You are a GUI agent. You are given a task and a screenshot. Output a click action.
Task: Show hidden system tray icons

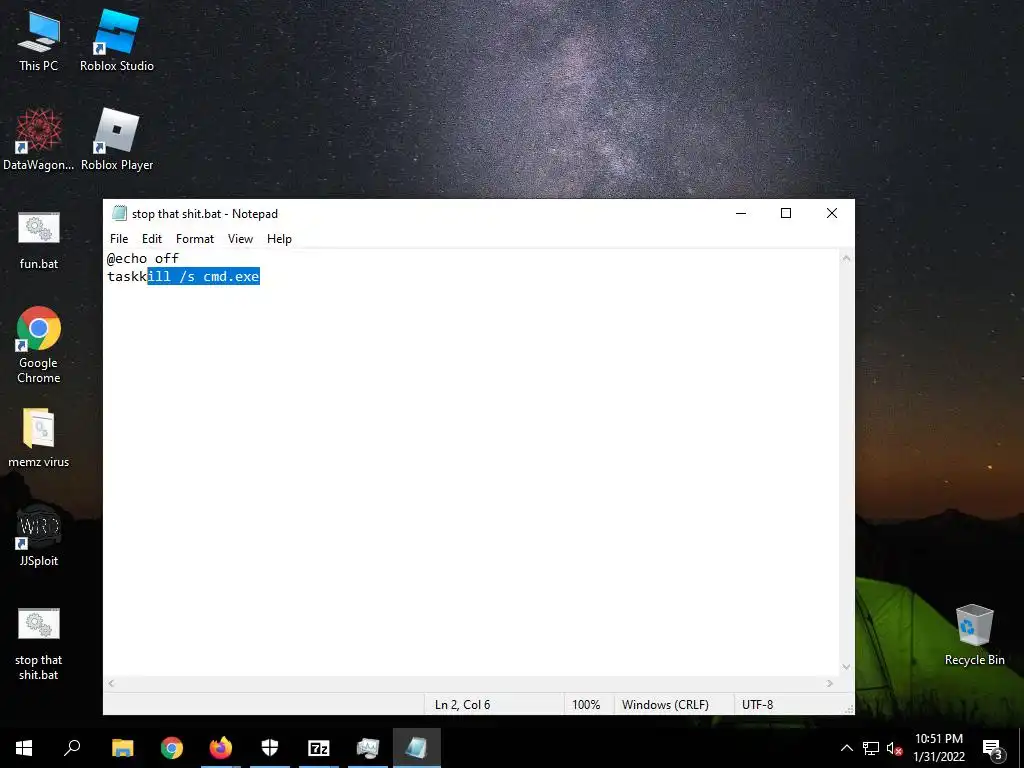[x=846, y=748]
